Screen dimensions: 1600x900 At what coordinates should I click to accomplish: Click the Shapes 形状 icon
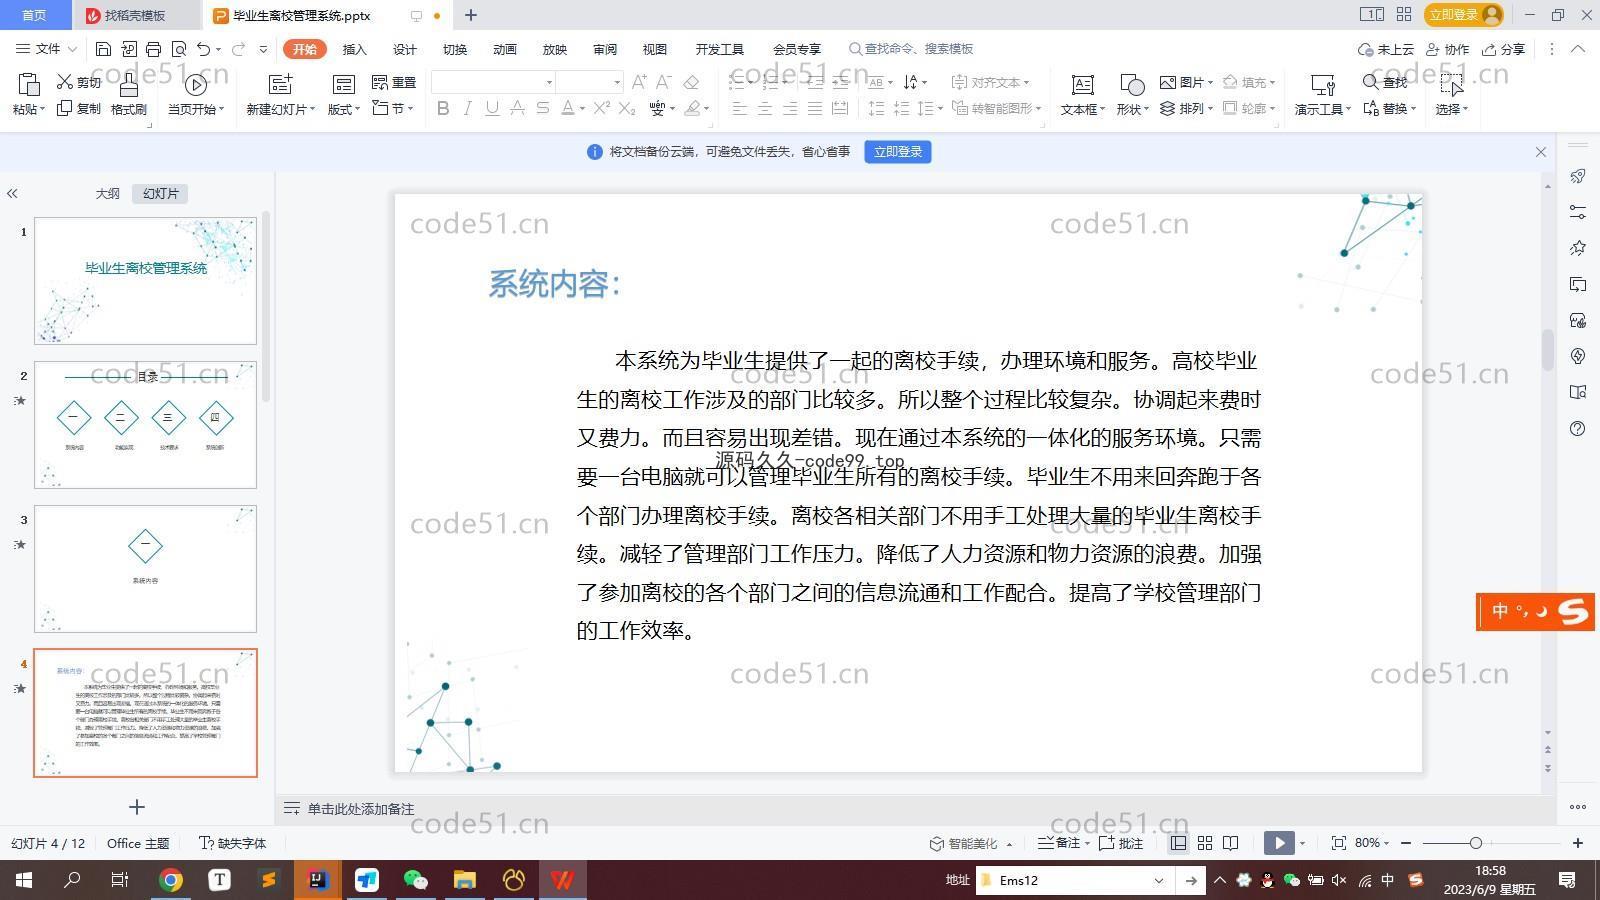(x=1132, y=84)
